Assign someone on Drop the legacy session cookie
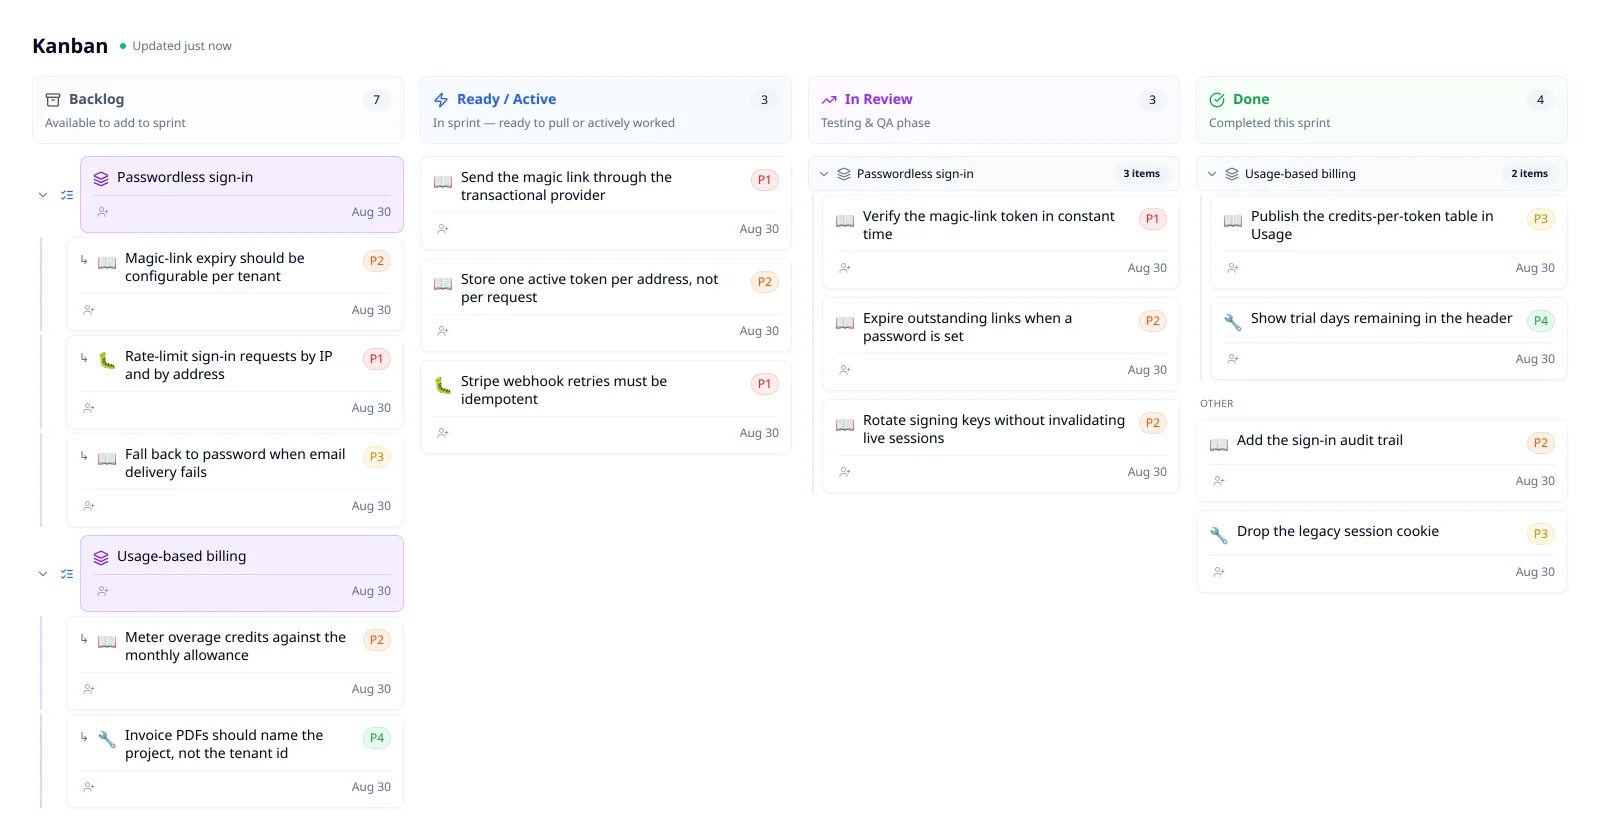1600x830 pixels. click(1219, 572)
